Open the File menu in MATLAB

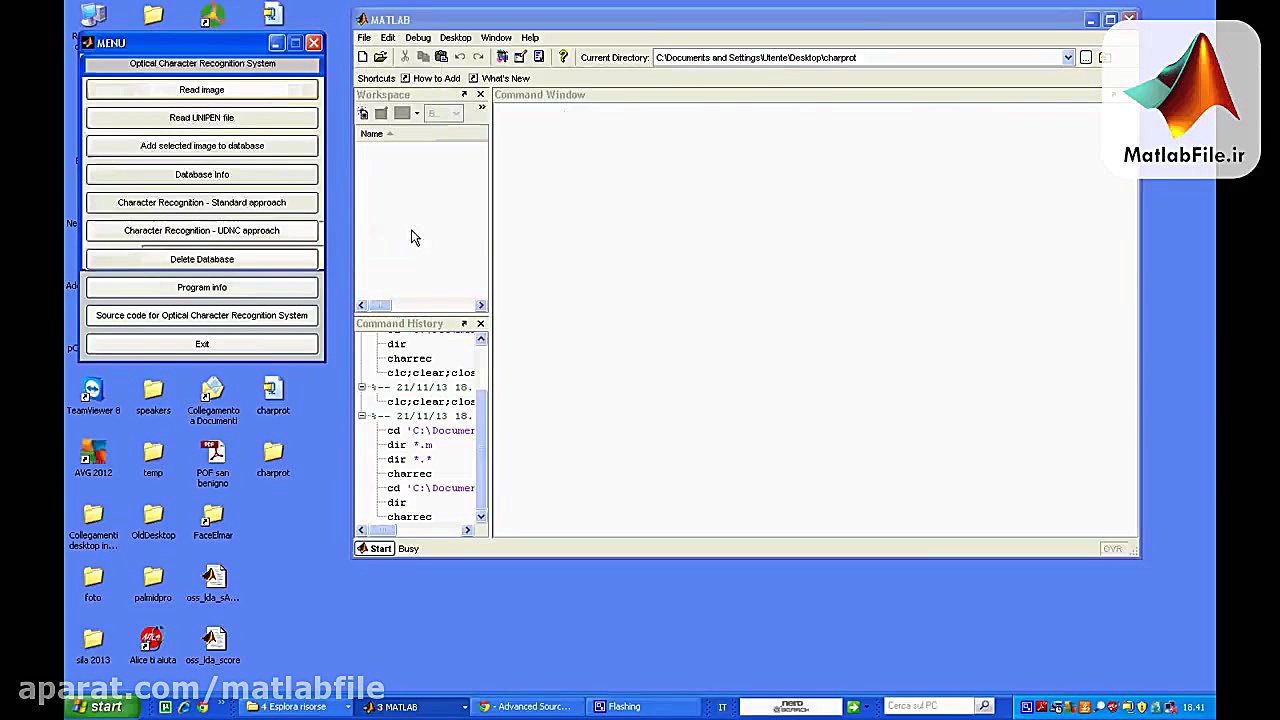click(x=364, y=38)
